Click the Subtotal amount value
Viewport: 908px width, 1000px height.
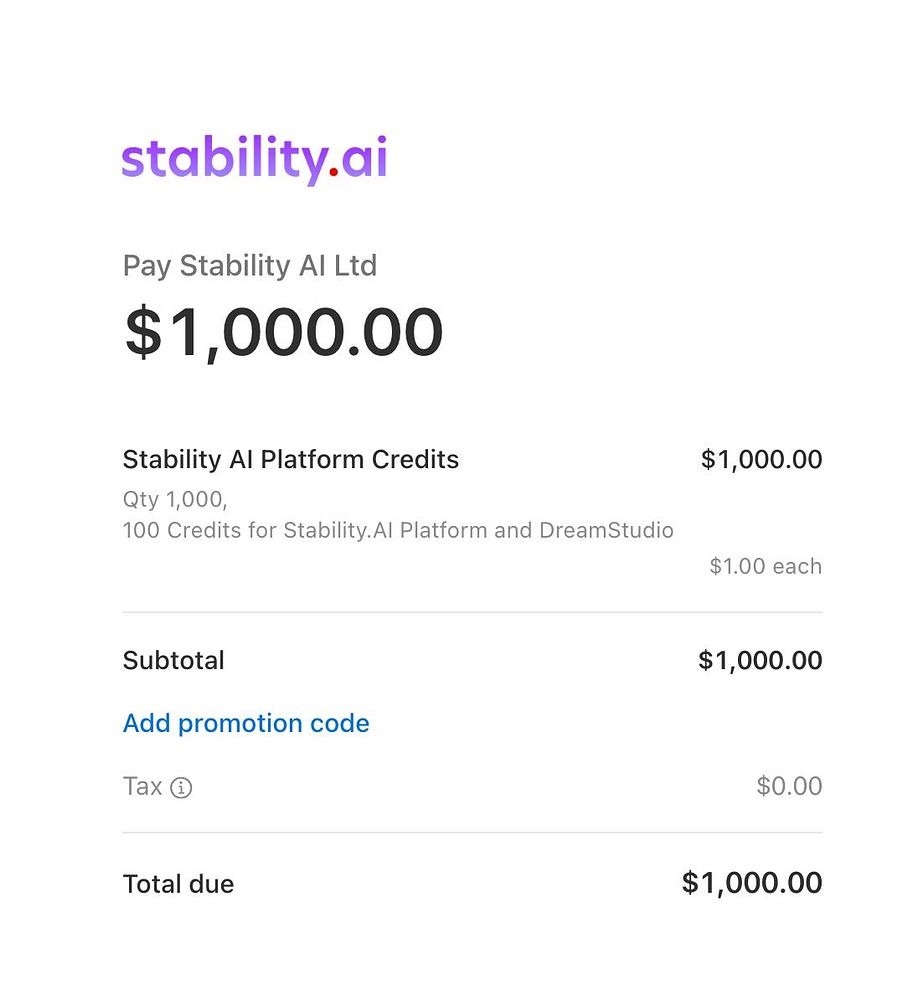point(760,660)
